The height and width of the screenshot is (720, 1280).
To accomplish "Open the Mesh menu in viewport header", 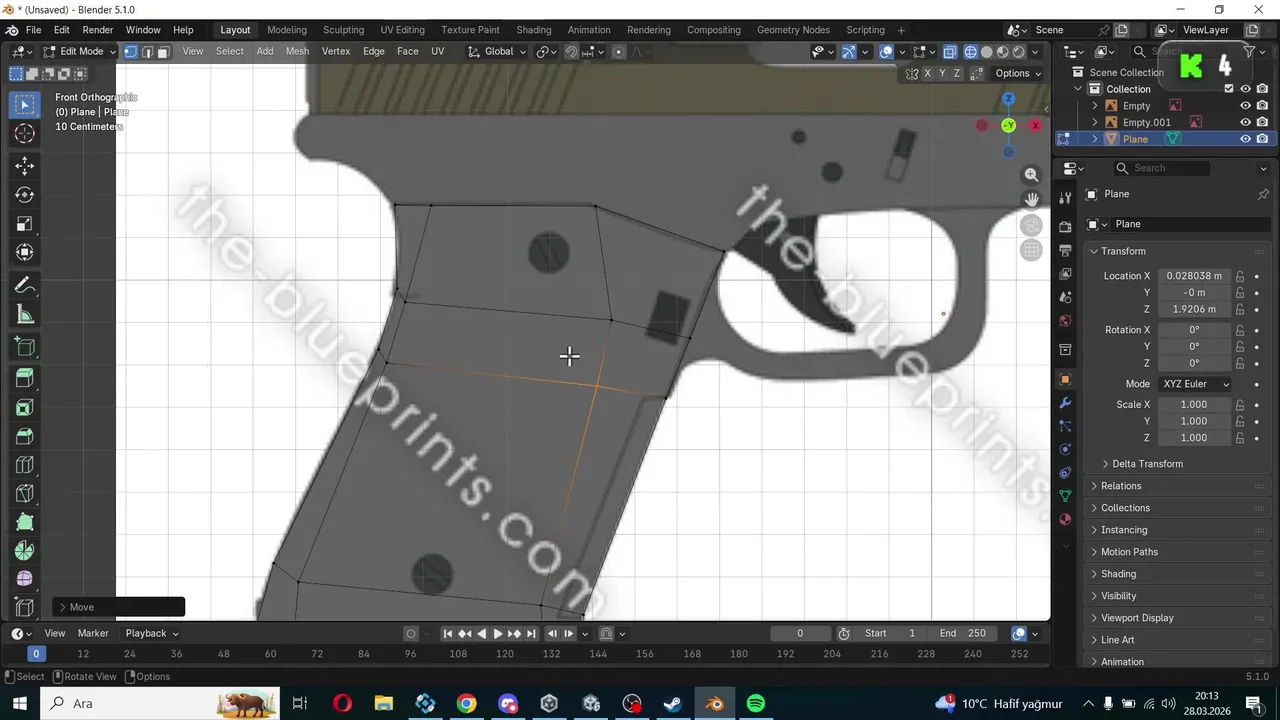I will coord(297,51).
